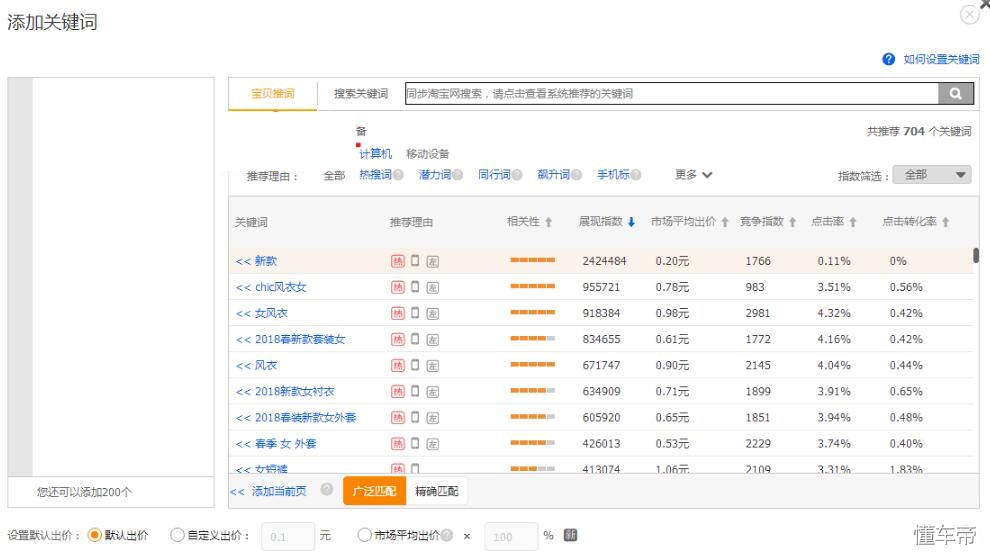990x554 pixels.
Task: Click the hot icon in 春季 女 外套 row
Action: (398, 443)
